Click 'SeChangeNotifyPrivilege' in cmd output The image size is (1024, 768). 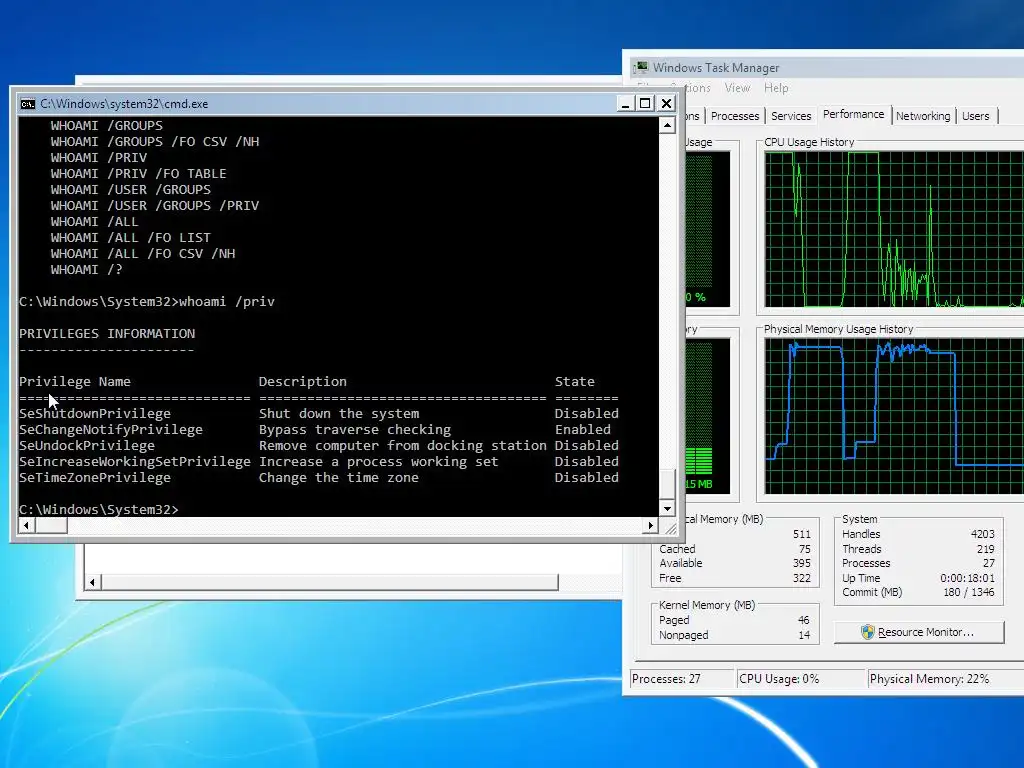111,430
